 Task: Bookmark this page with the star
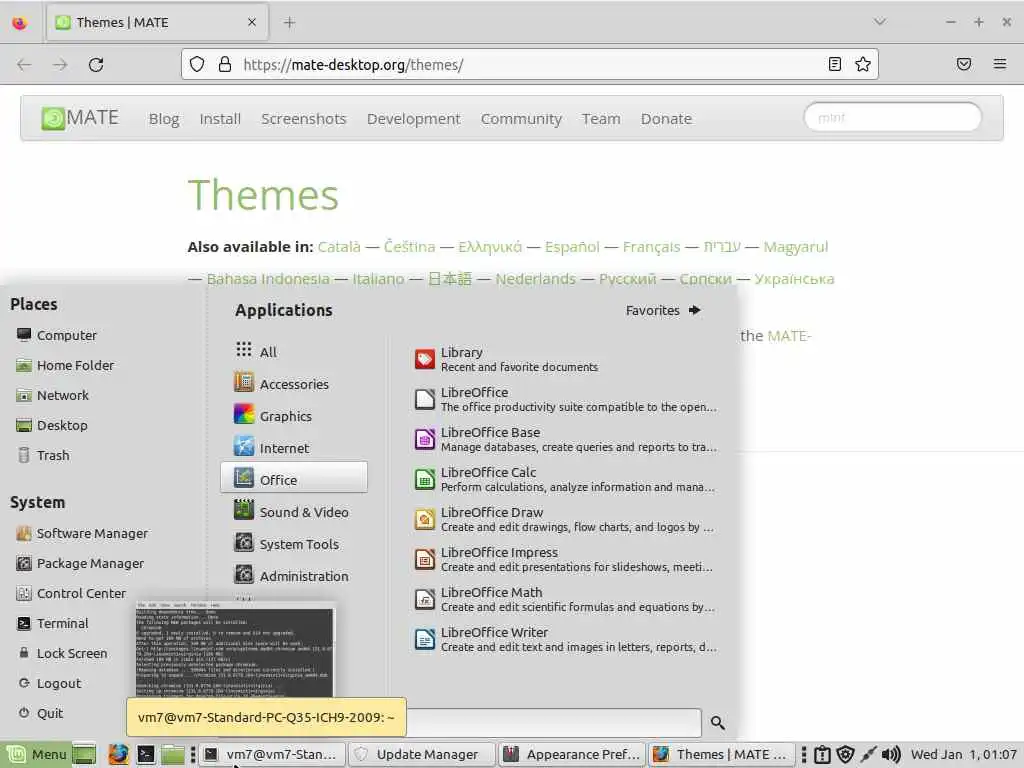click(x=863, y=64)
